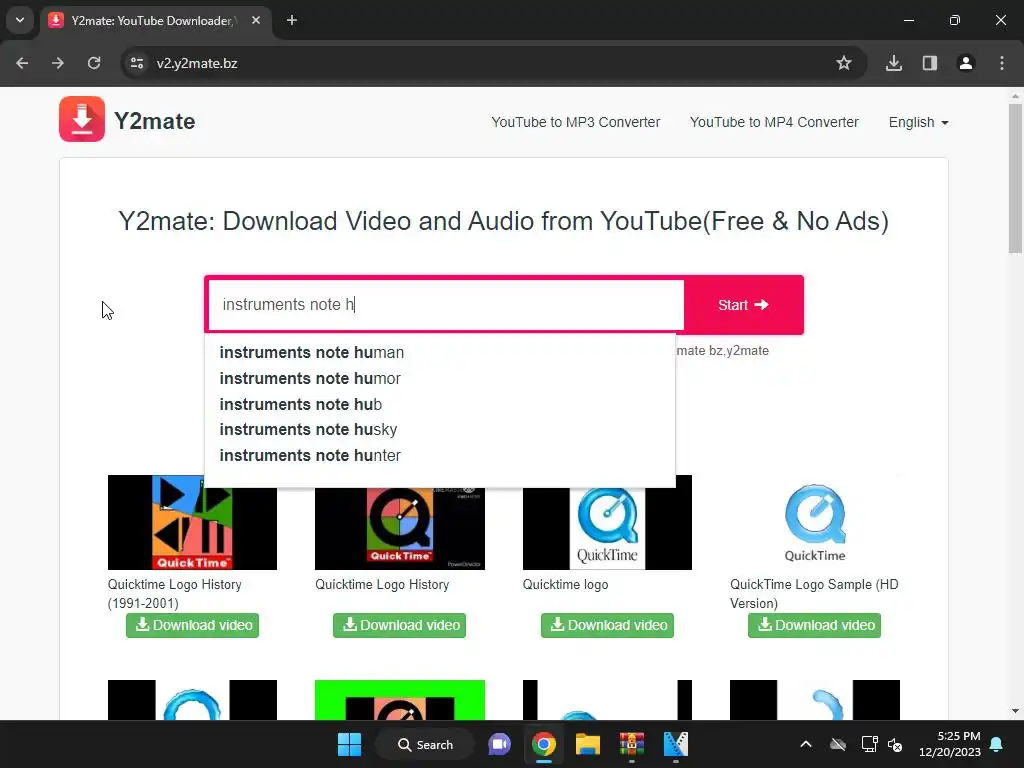Click the Chrome taskbar icon
The image size is (1024, 768).
(x=543, y=744)
